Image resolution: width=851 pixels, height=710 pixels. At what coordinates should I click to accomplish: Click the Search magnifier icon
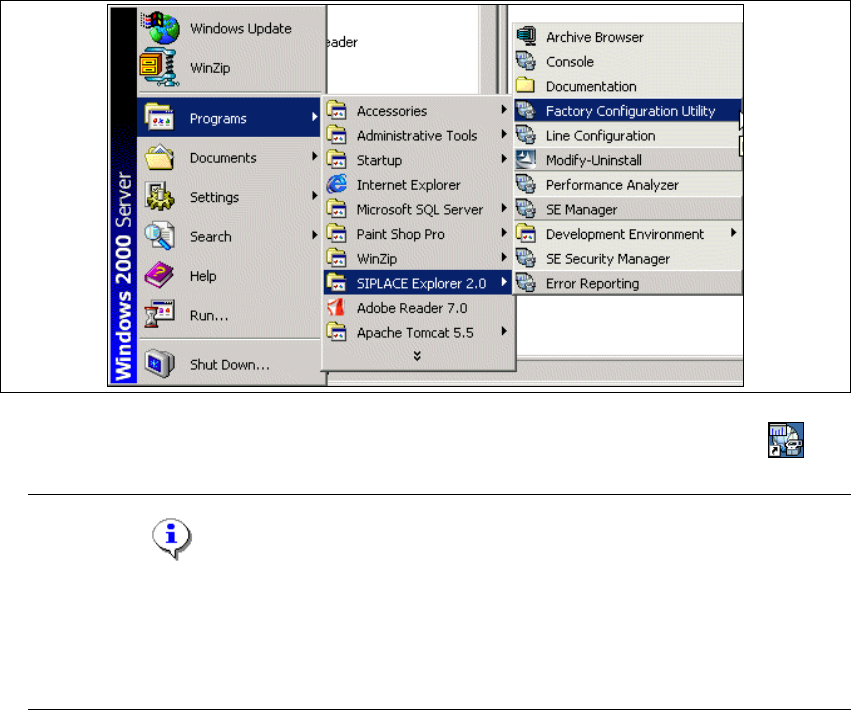159,236
